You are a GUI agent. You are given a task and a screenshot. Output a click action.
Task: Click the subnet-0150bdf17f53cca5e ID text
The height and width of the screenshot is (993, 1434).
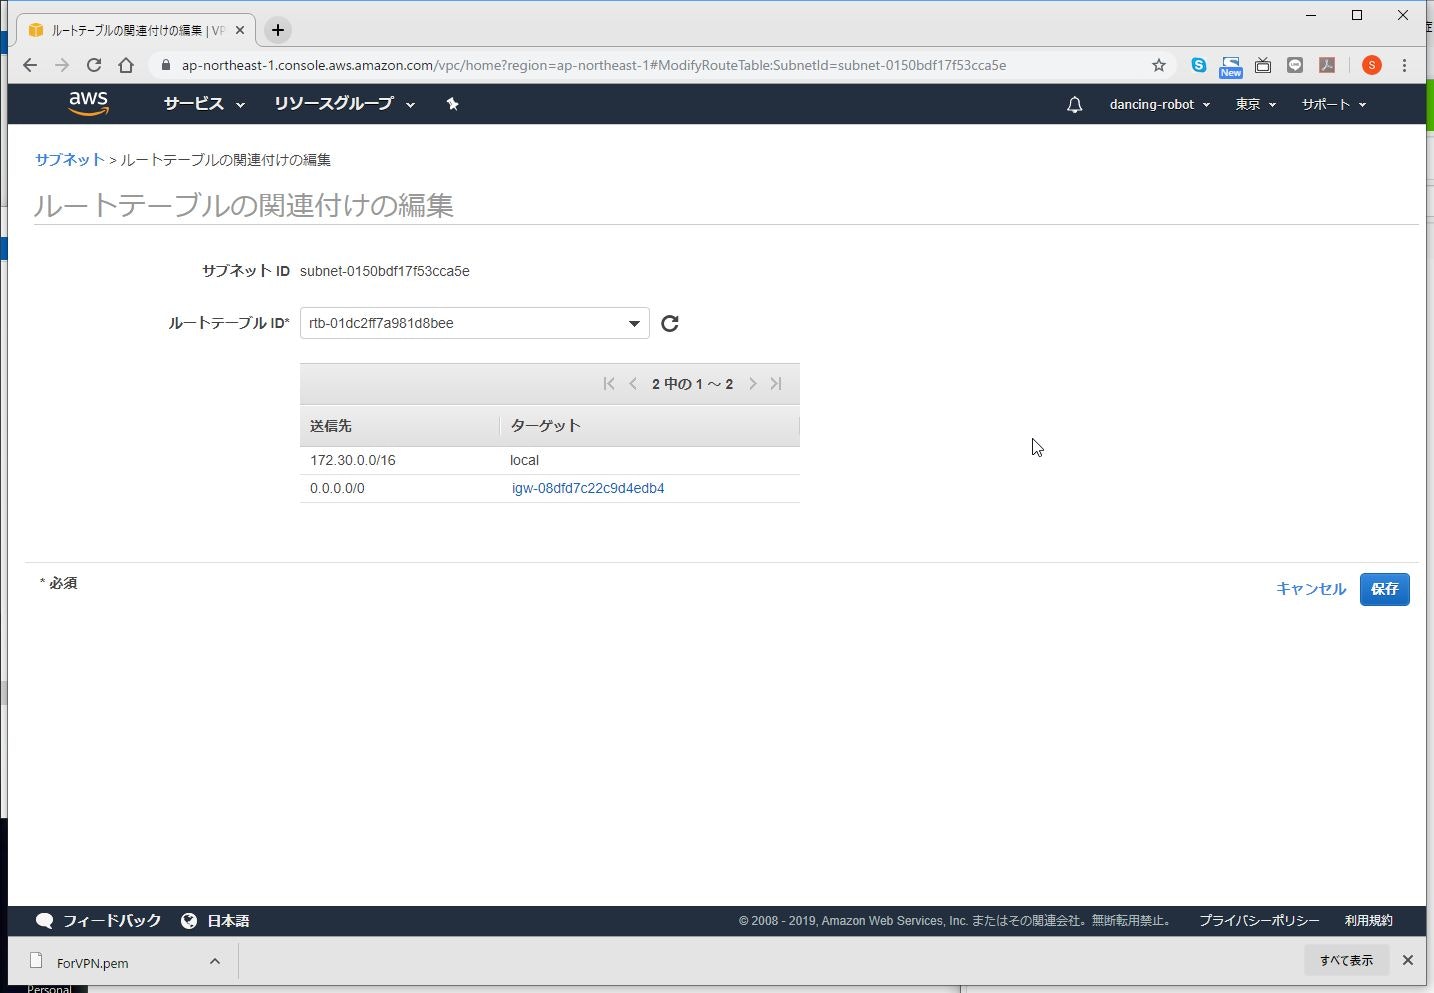385,271
